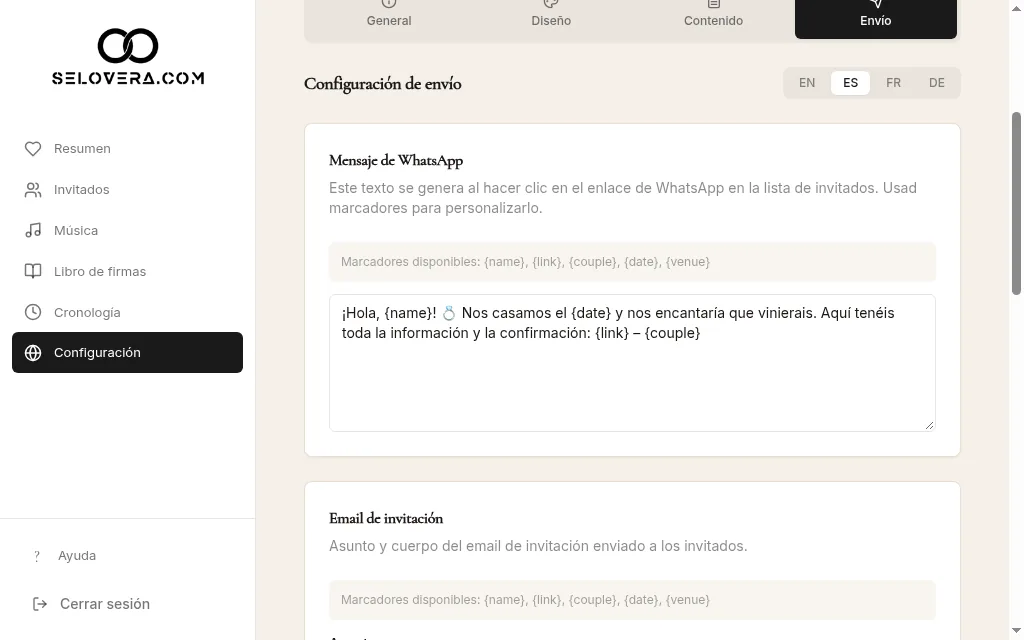Click the 'Configuración de envío' title
This screenshot has width=1024, height=640.
pyautogui.click(x=383, y=84)
